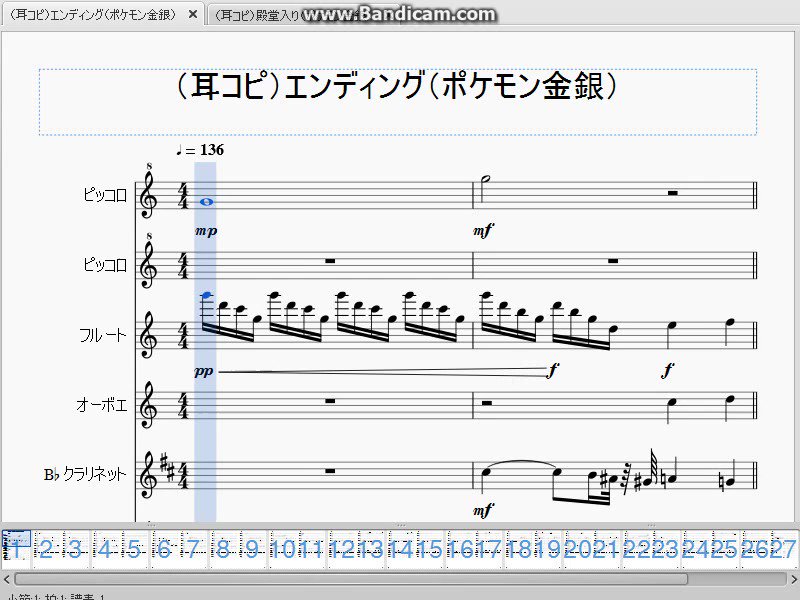This screenshot has width=800, height=600.
Task: Select the second ピッコロ staff label
Action: coord(105,265)
